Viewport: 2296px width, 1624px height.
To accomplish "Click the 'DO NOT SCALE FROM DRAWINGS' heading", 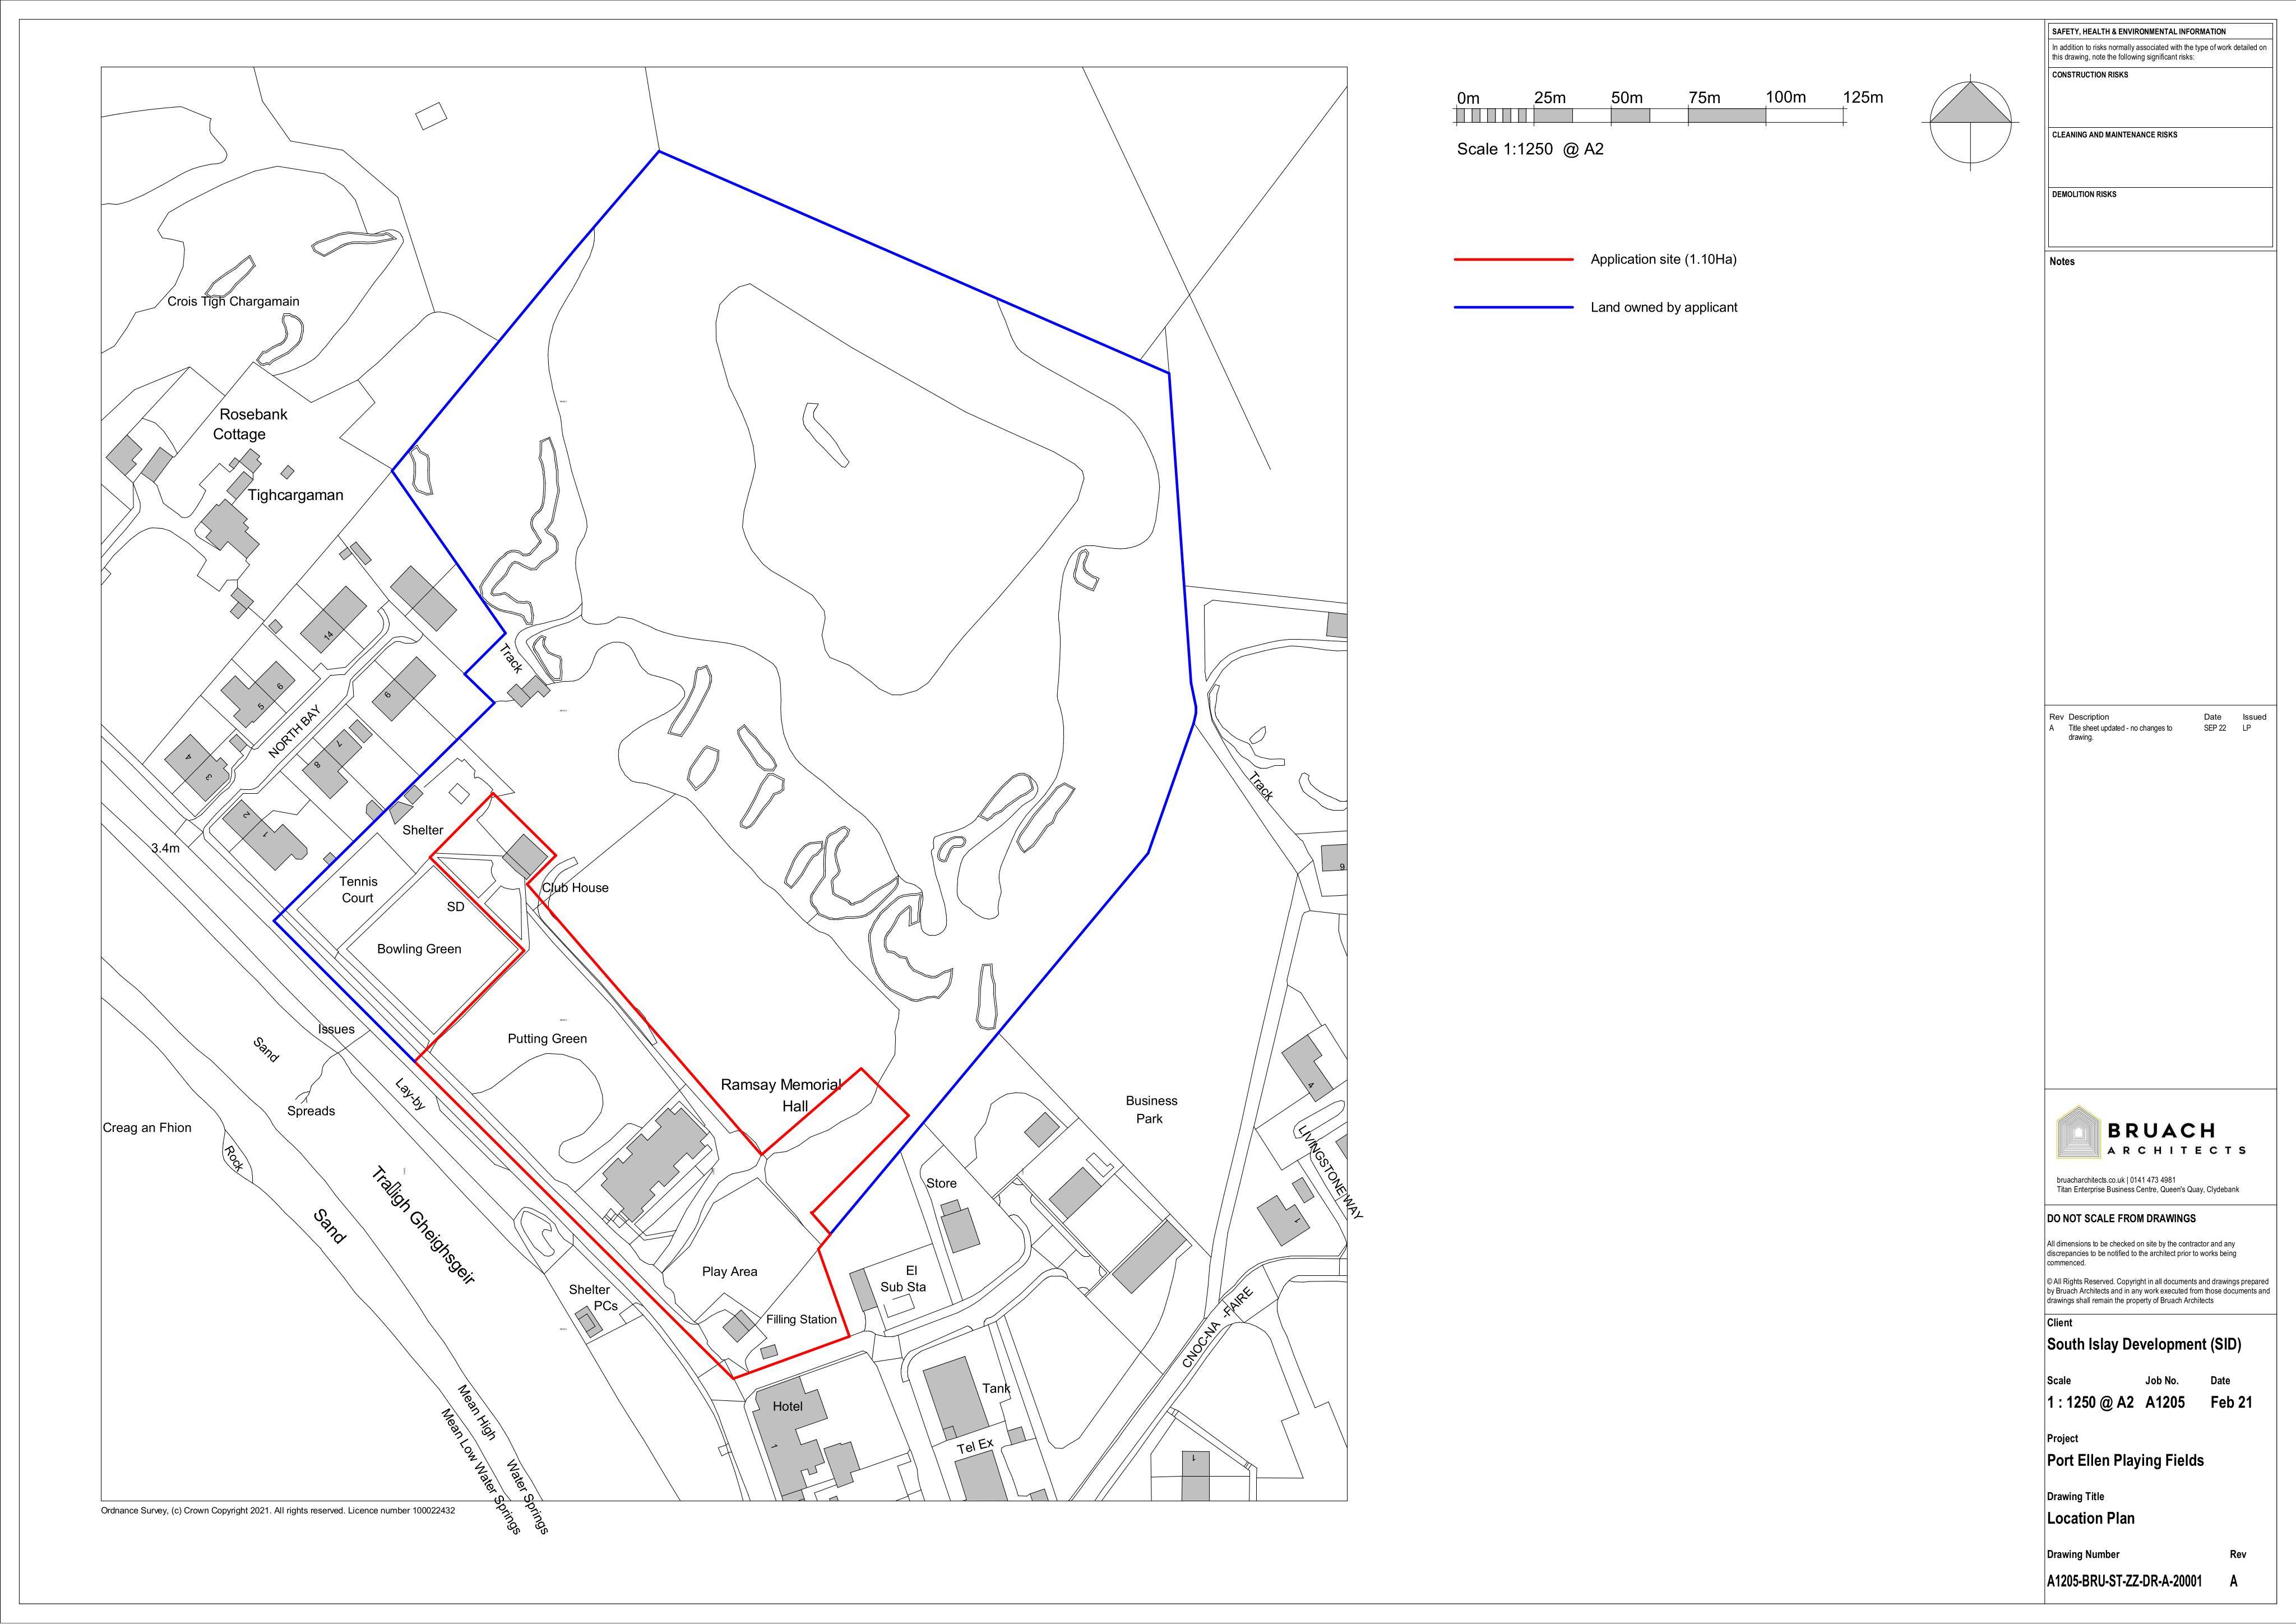I will 2121,1218.
